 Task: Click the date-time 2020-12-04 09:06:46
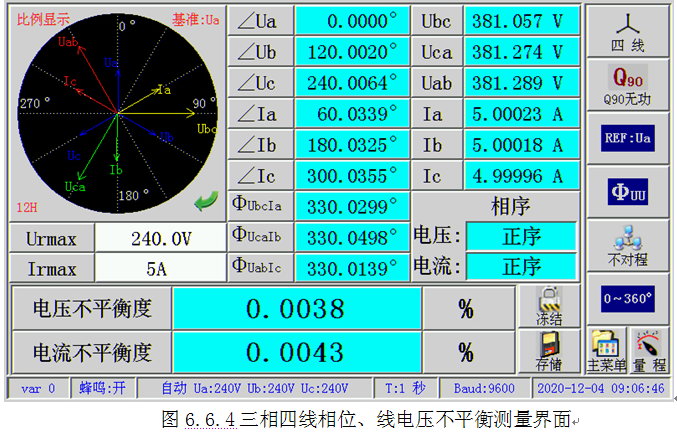pos(601,388)
